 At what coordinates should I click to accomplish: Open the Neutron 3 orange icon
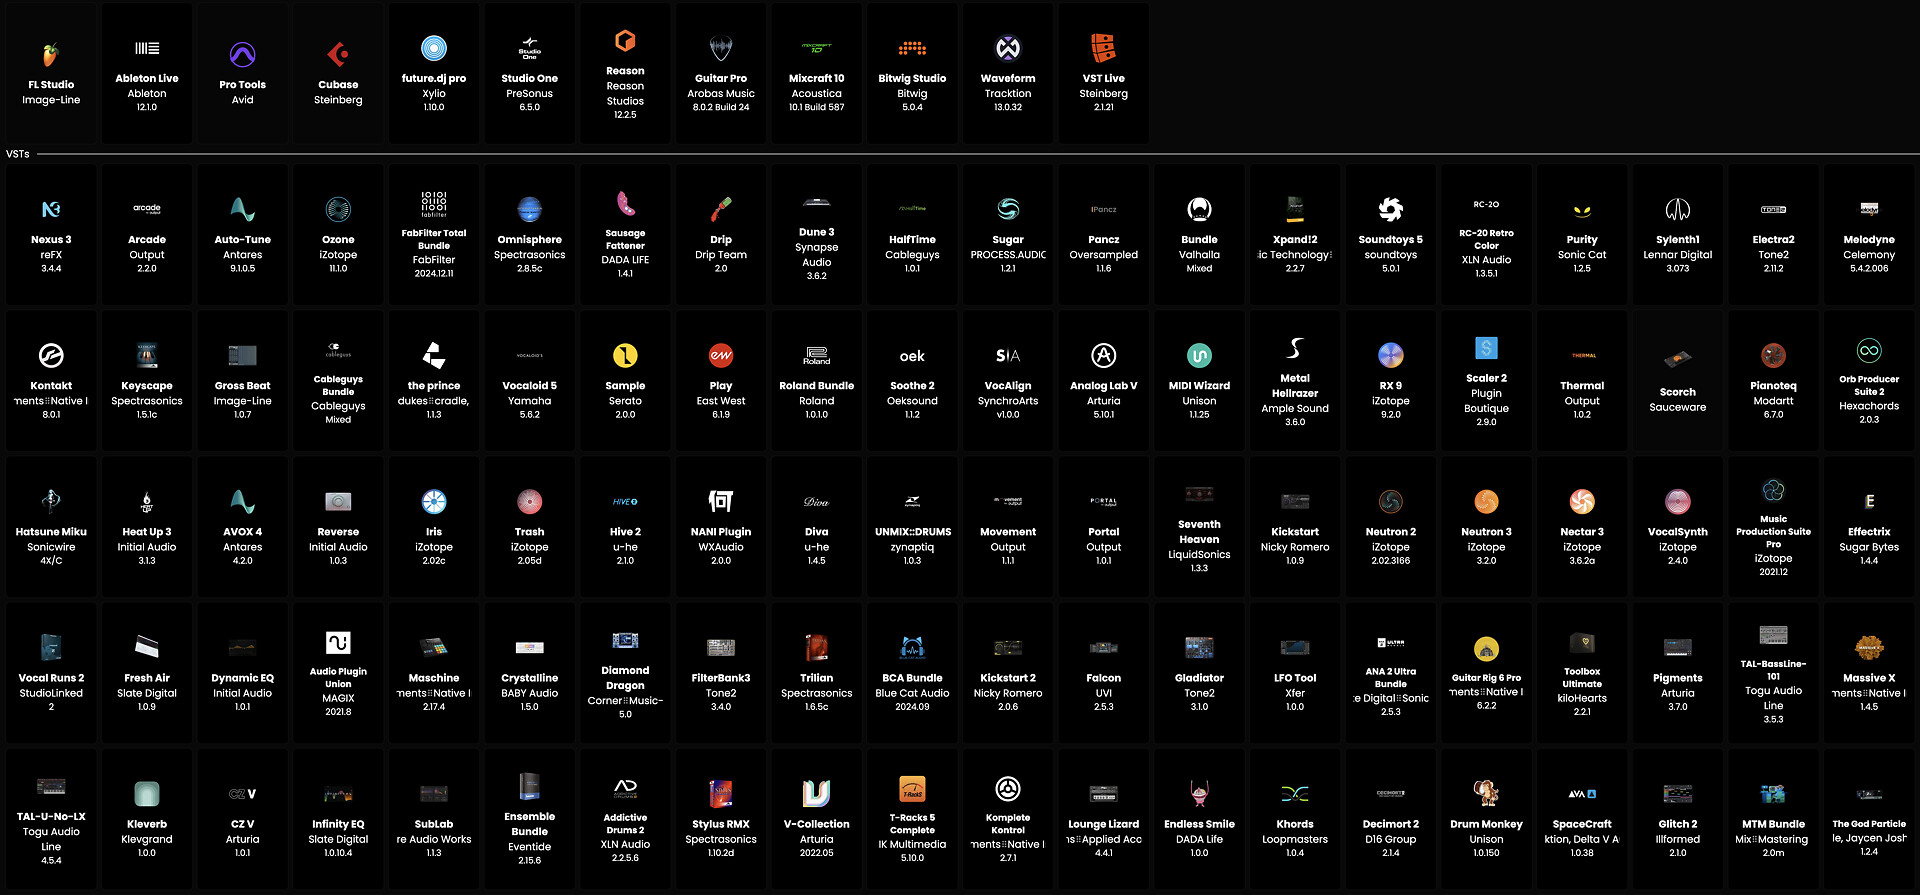(1486, 501)
